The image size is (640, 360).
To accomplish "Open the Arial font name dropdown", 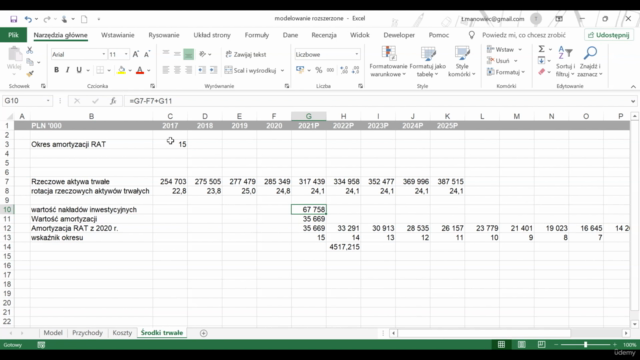I will (x=104, y=54).
